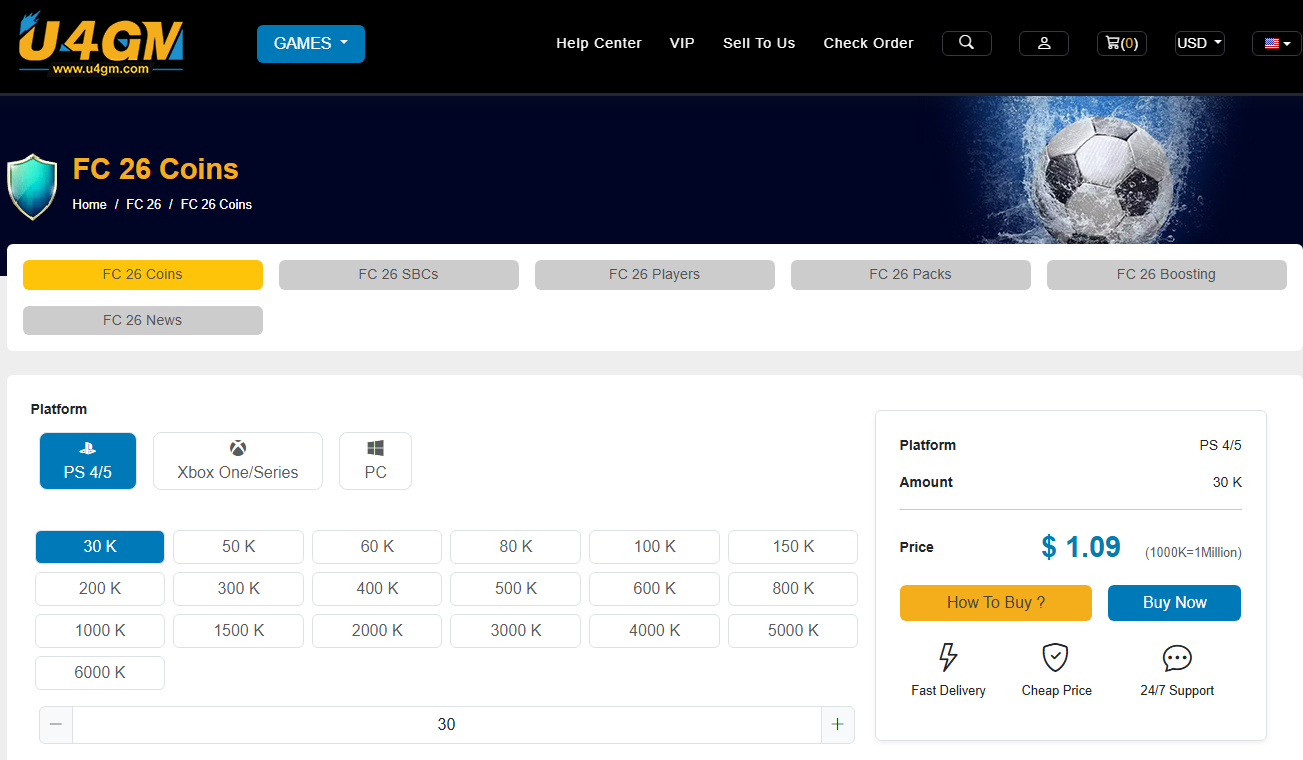The width and height of the screenshot is (1303, 760).
Task: Switch to the FC 26 Players tab
Action: click(x=654, y=275)
